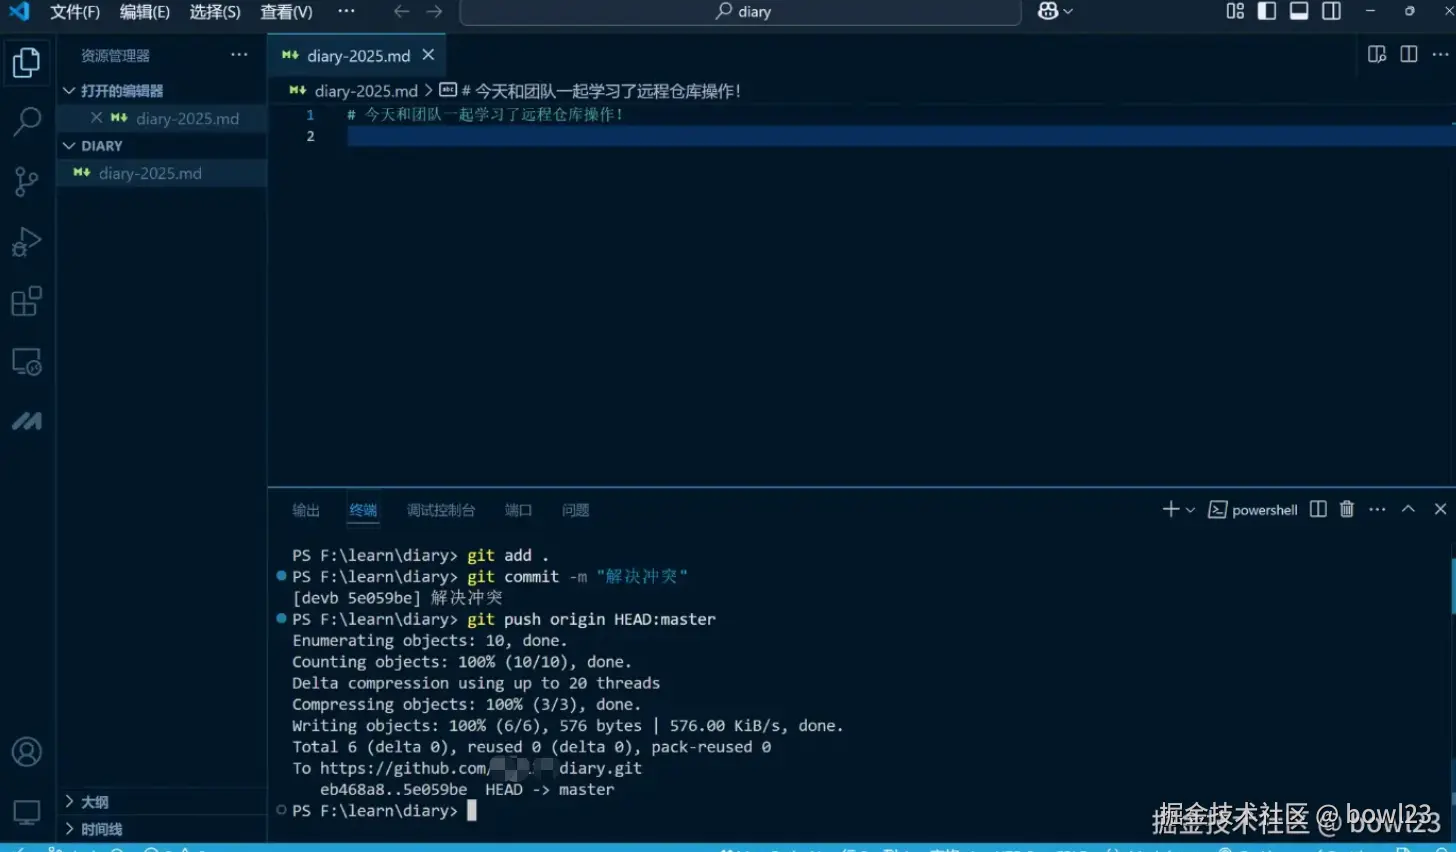The width and height of the screenshot is (1456, 852).
Task: Close the terminal panel
Action: [x=1440, y=509]
